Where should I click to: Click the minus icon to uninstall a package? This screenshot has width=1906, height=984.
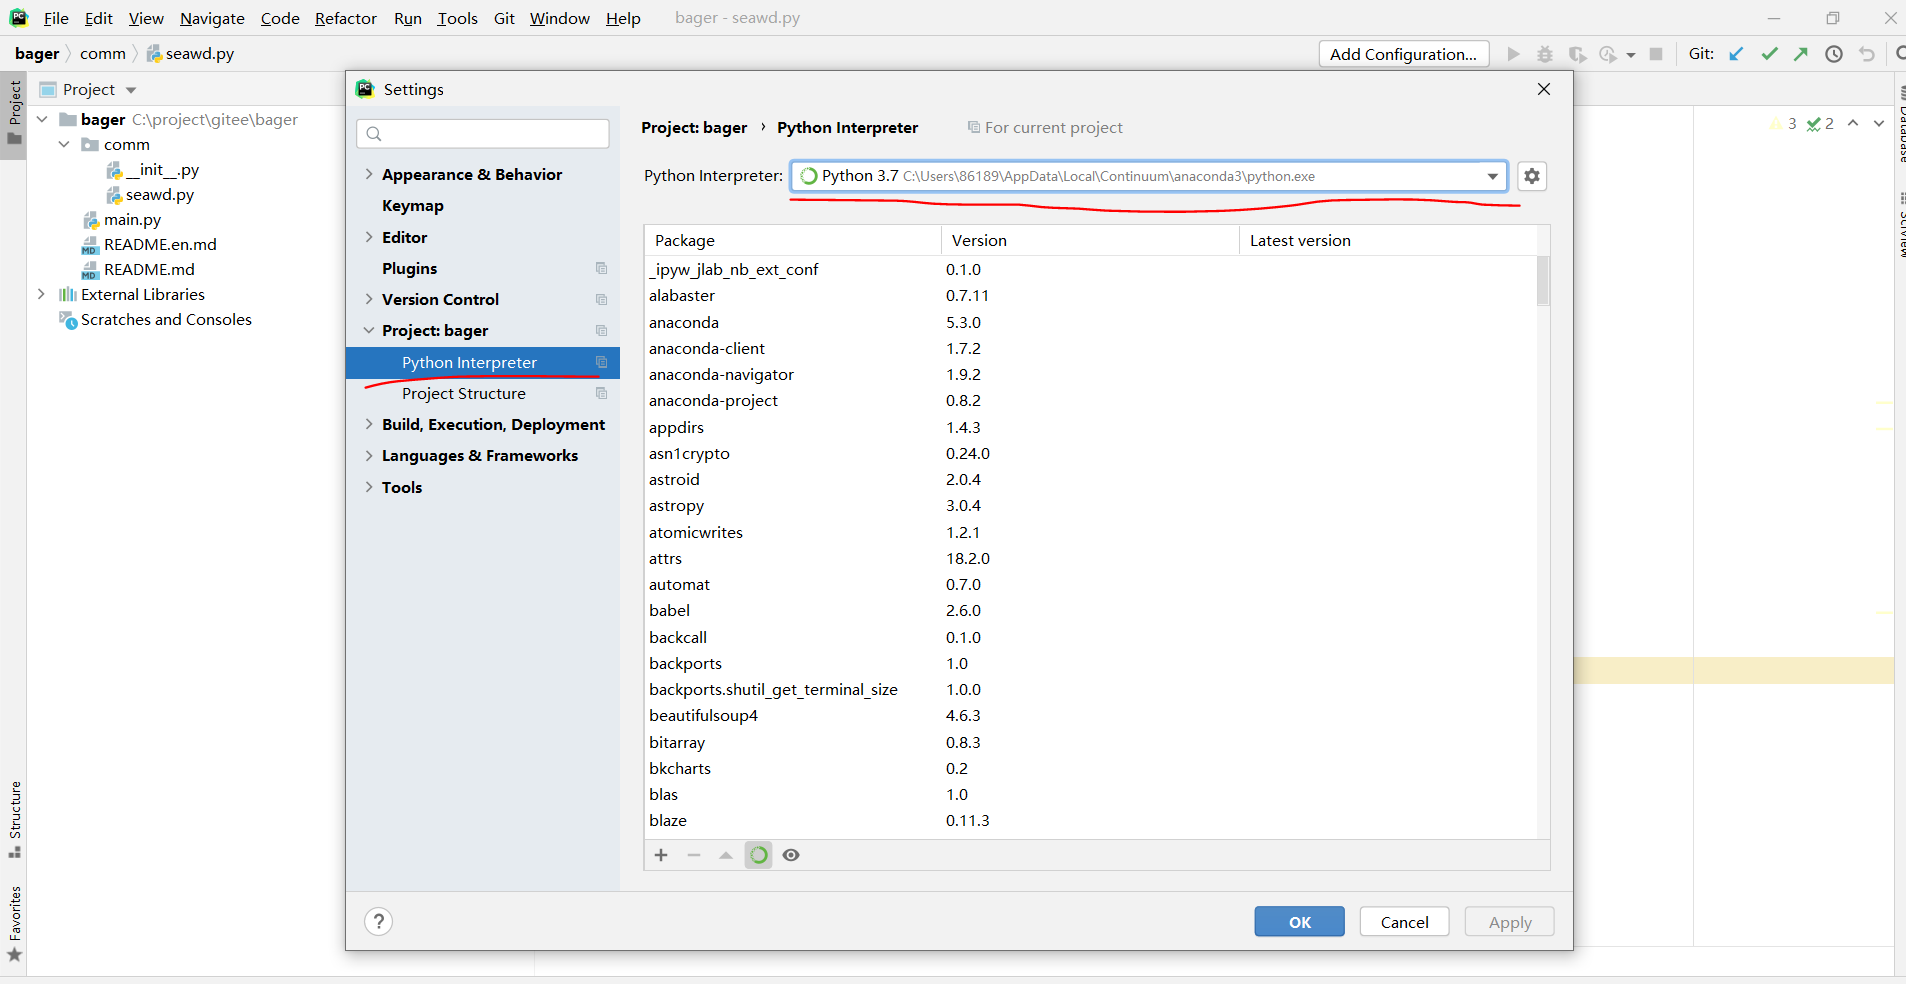click(694, 855)
